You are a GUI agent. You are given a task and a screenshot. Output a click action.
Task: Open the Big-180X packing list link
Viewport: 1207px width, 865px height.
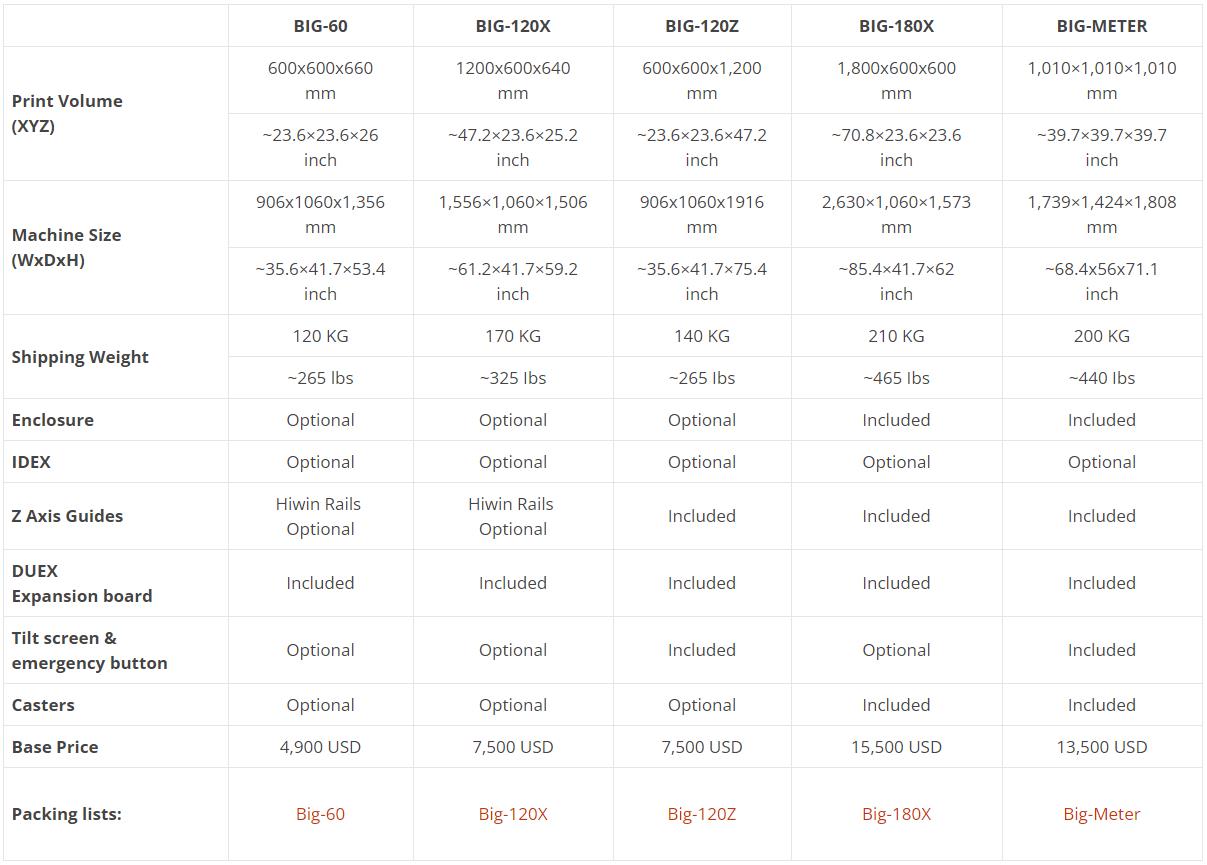click(896, 814)
